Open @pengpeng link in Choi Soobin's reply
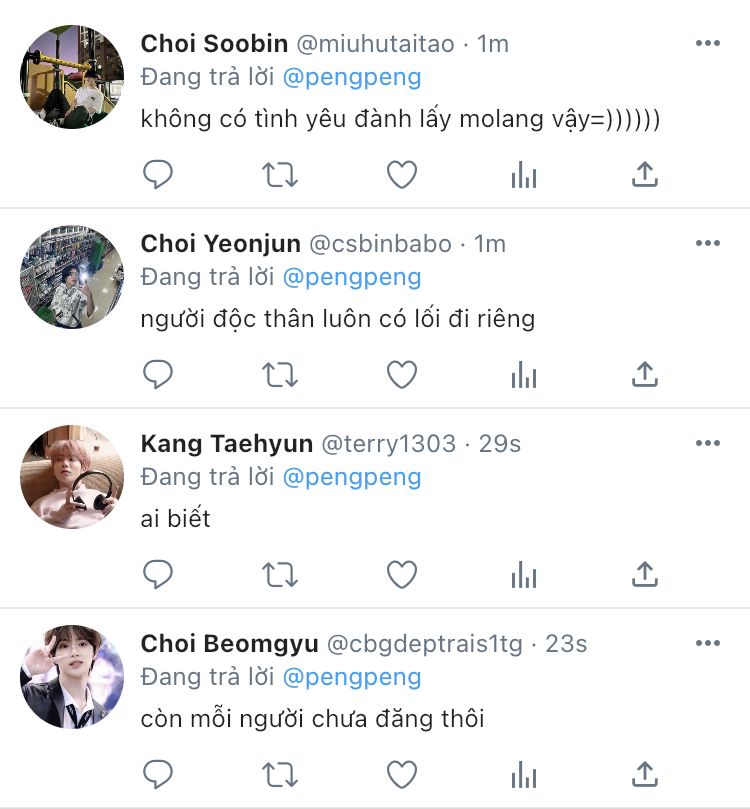 [x=352, y=77]
